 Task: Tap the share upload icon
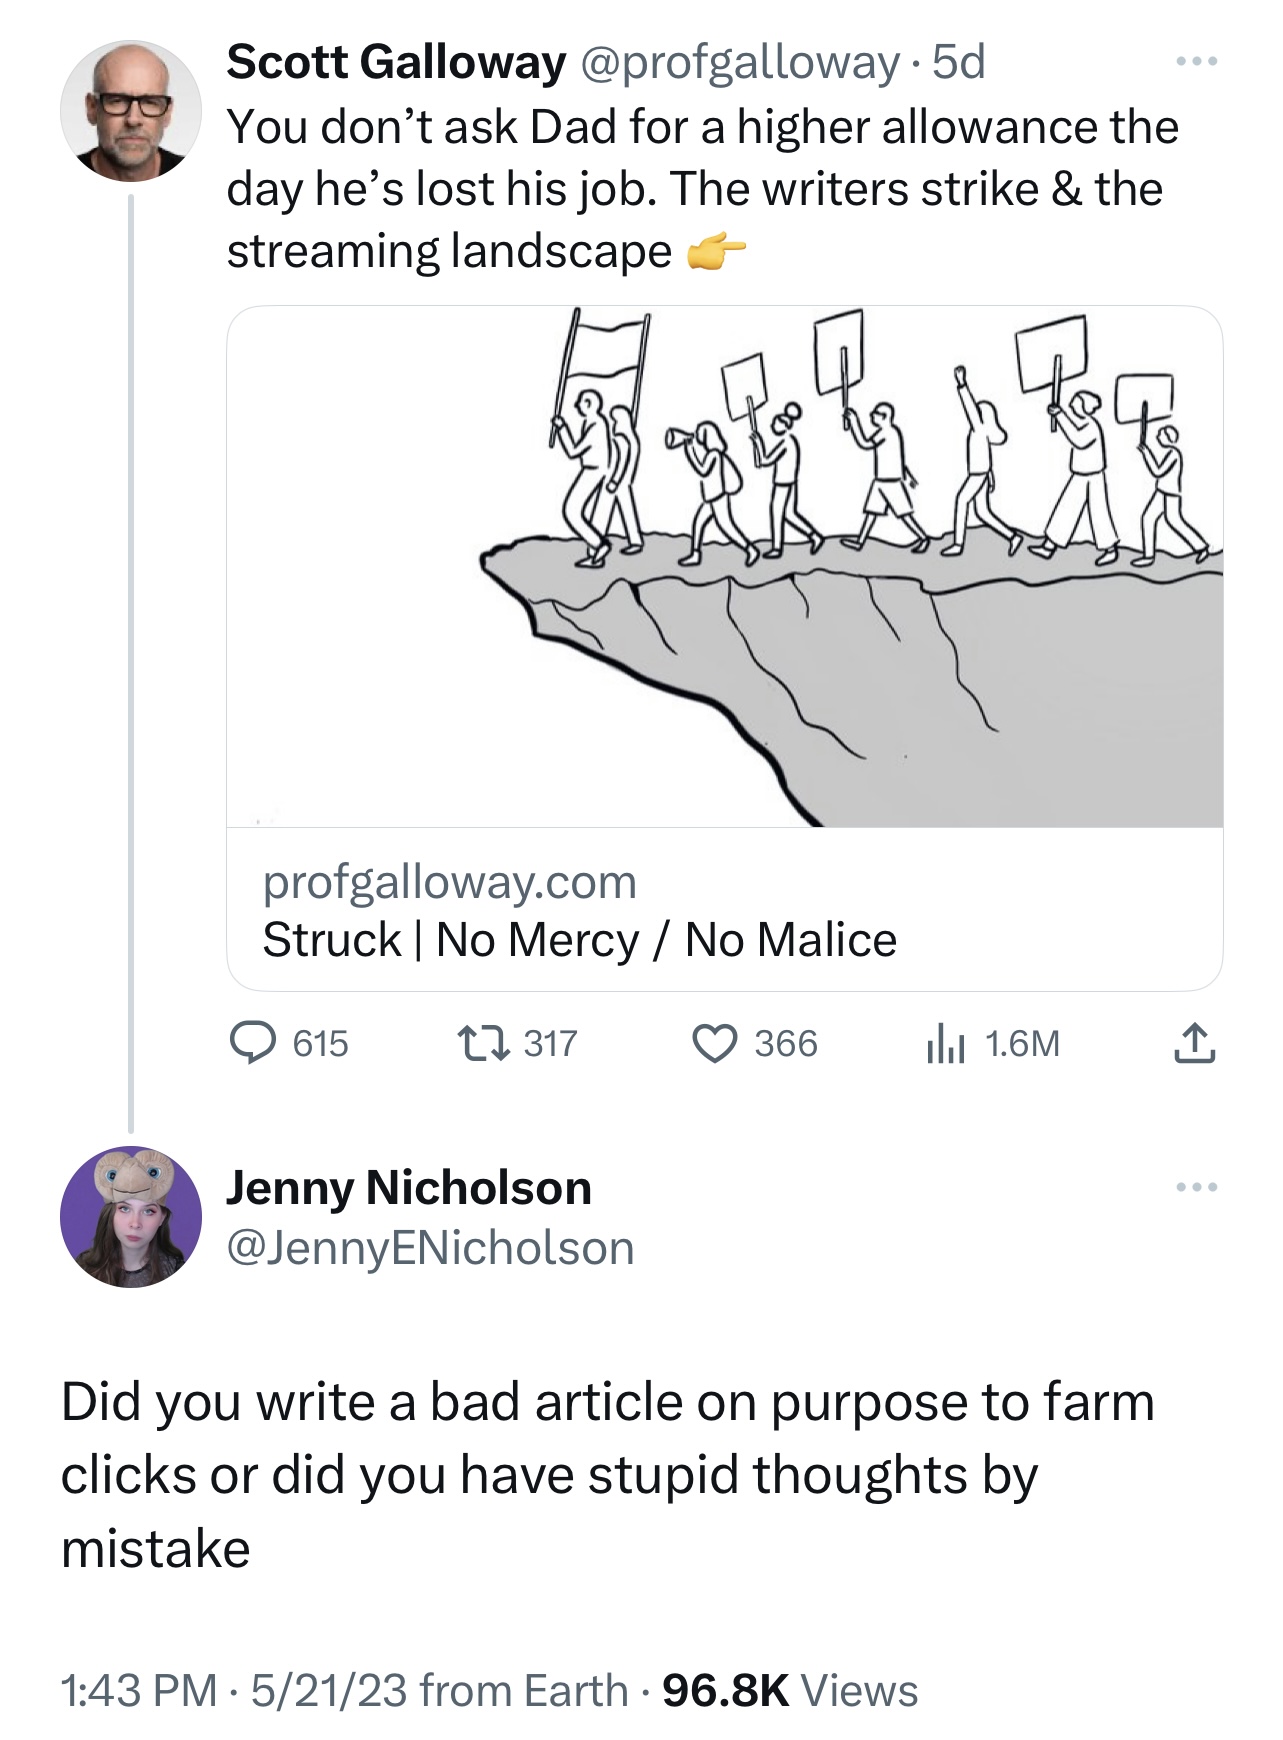[1194, 1044]
